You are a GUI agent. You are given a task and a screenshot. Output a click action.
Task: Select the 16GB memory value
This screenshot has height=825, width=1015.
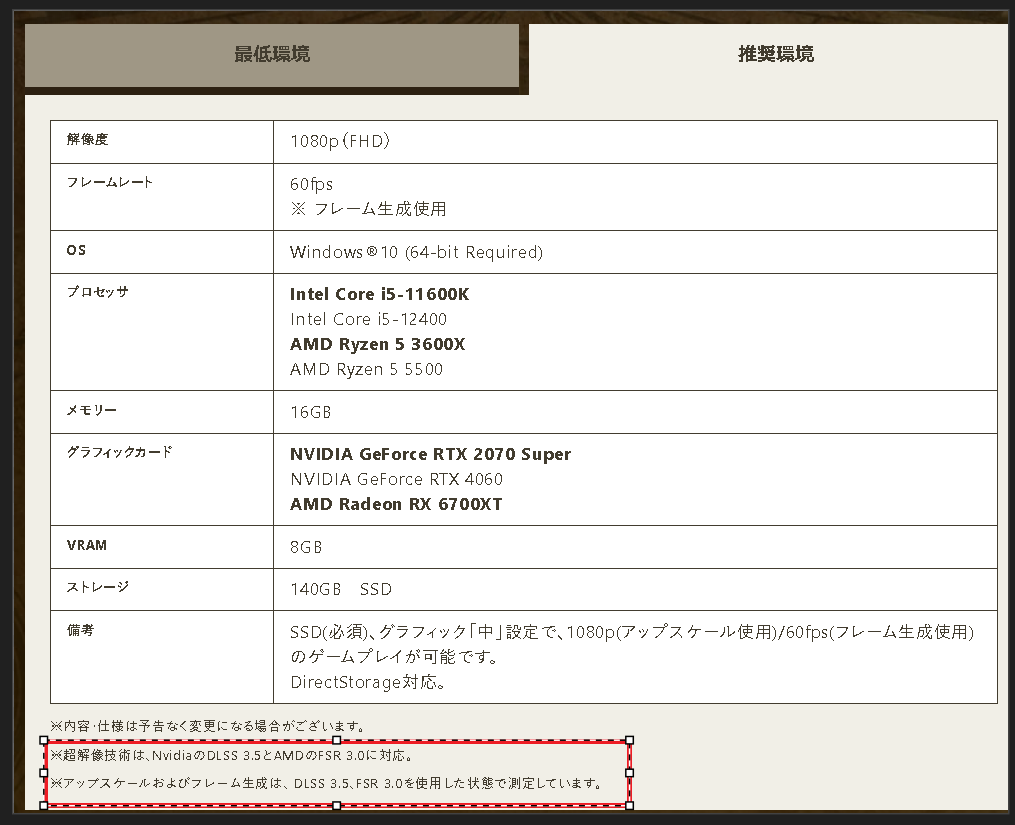[x=311, y=412]
